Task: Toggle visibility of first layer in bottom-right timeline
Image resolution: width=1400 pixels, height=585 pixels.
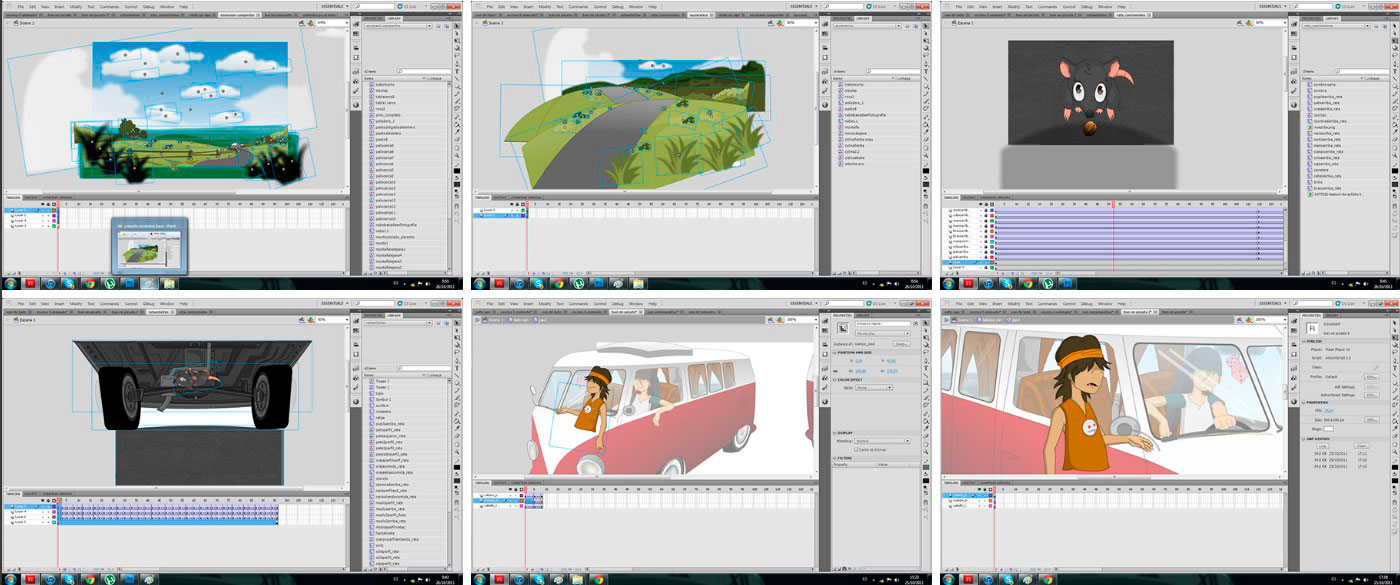Action: [981, 494]
